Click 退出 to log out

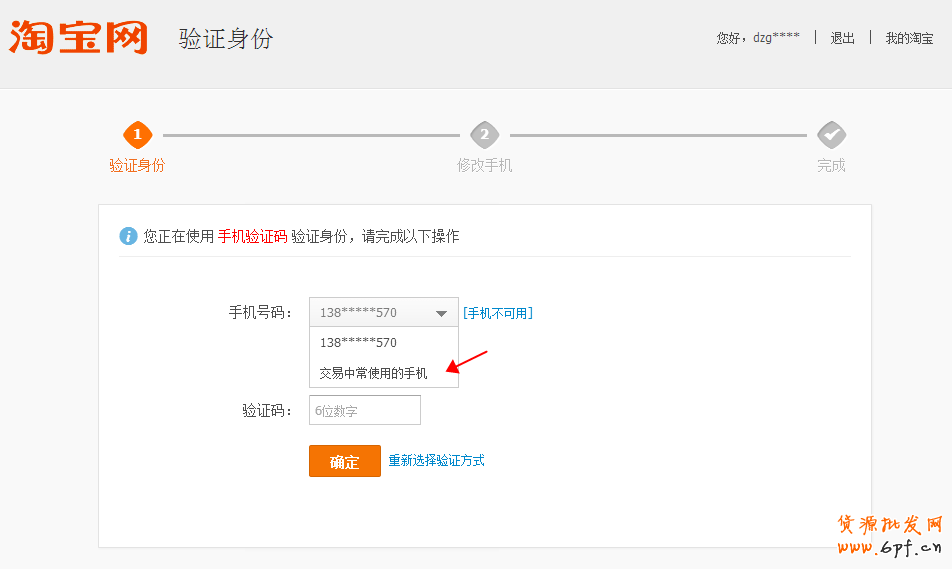point(842,38)
